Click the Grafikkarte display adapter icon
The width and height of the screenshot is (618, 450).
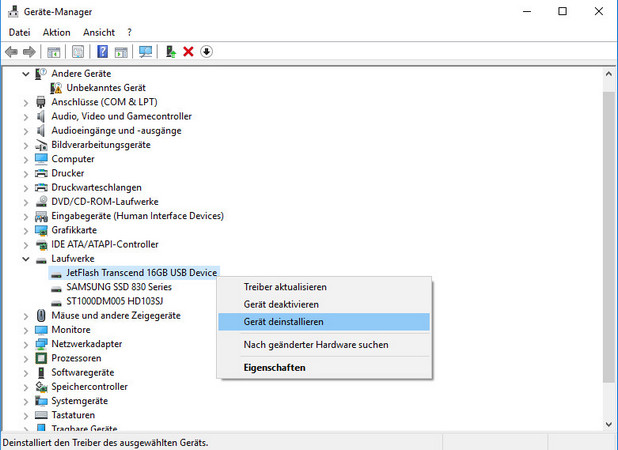pos(41,230)
